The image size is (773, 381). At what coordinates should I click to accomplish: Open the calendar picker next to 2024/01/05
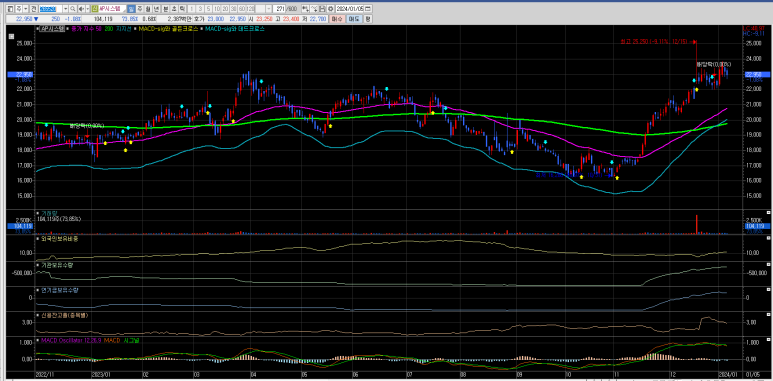click(368, 9)
